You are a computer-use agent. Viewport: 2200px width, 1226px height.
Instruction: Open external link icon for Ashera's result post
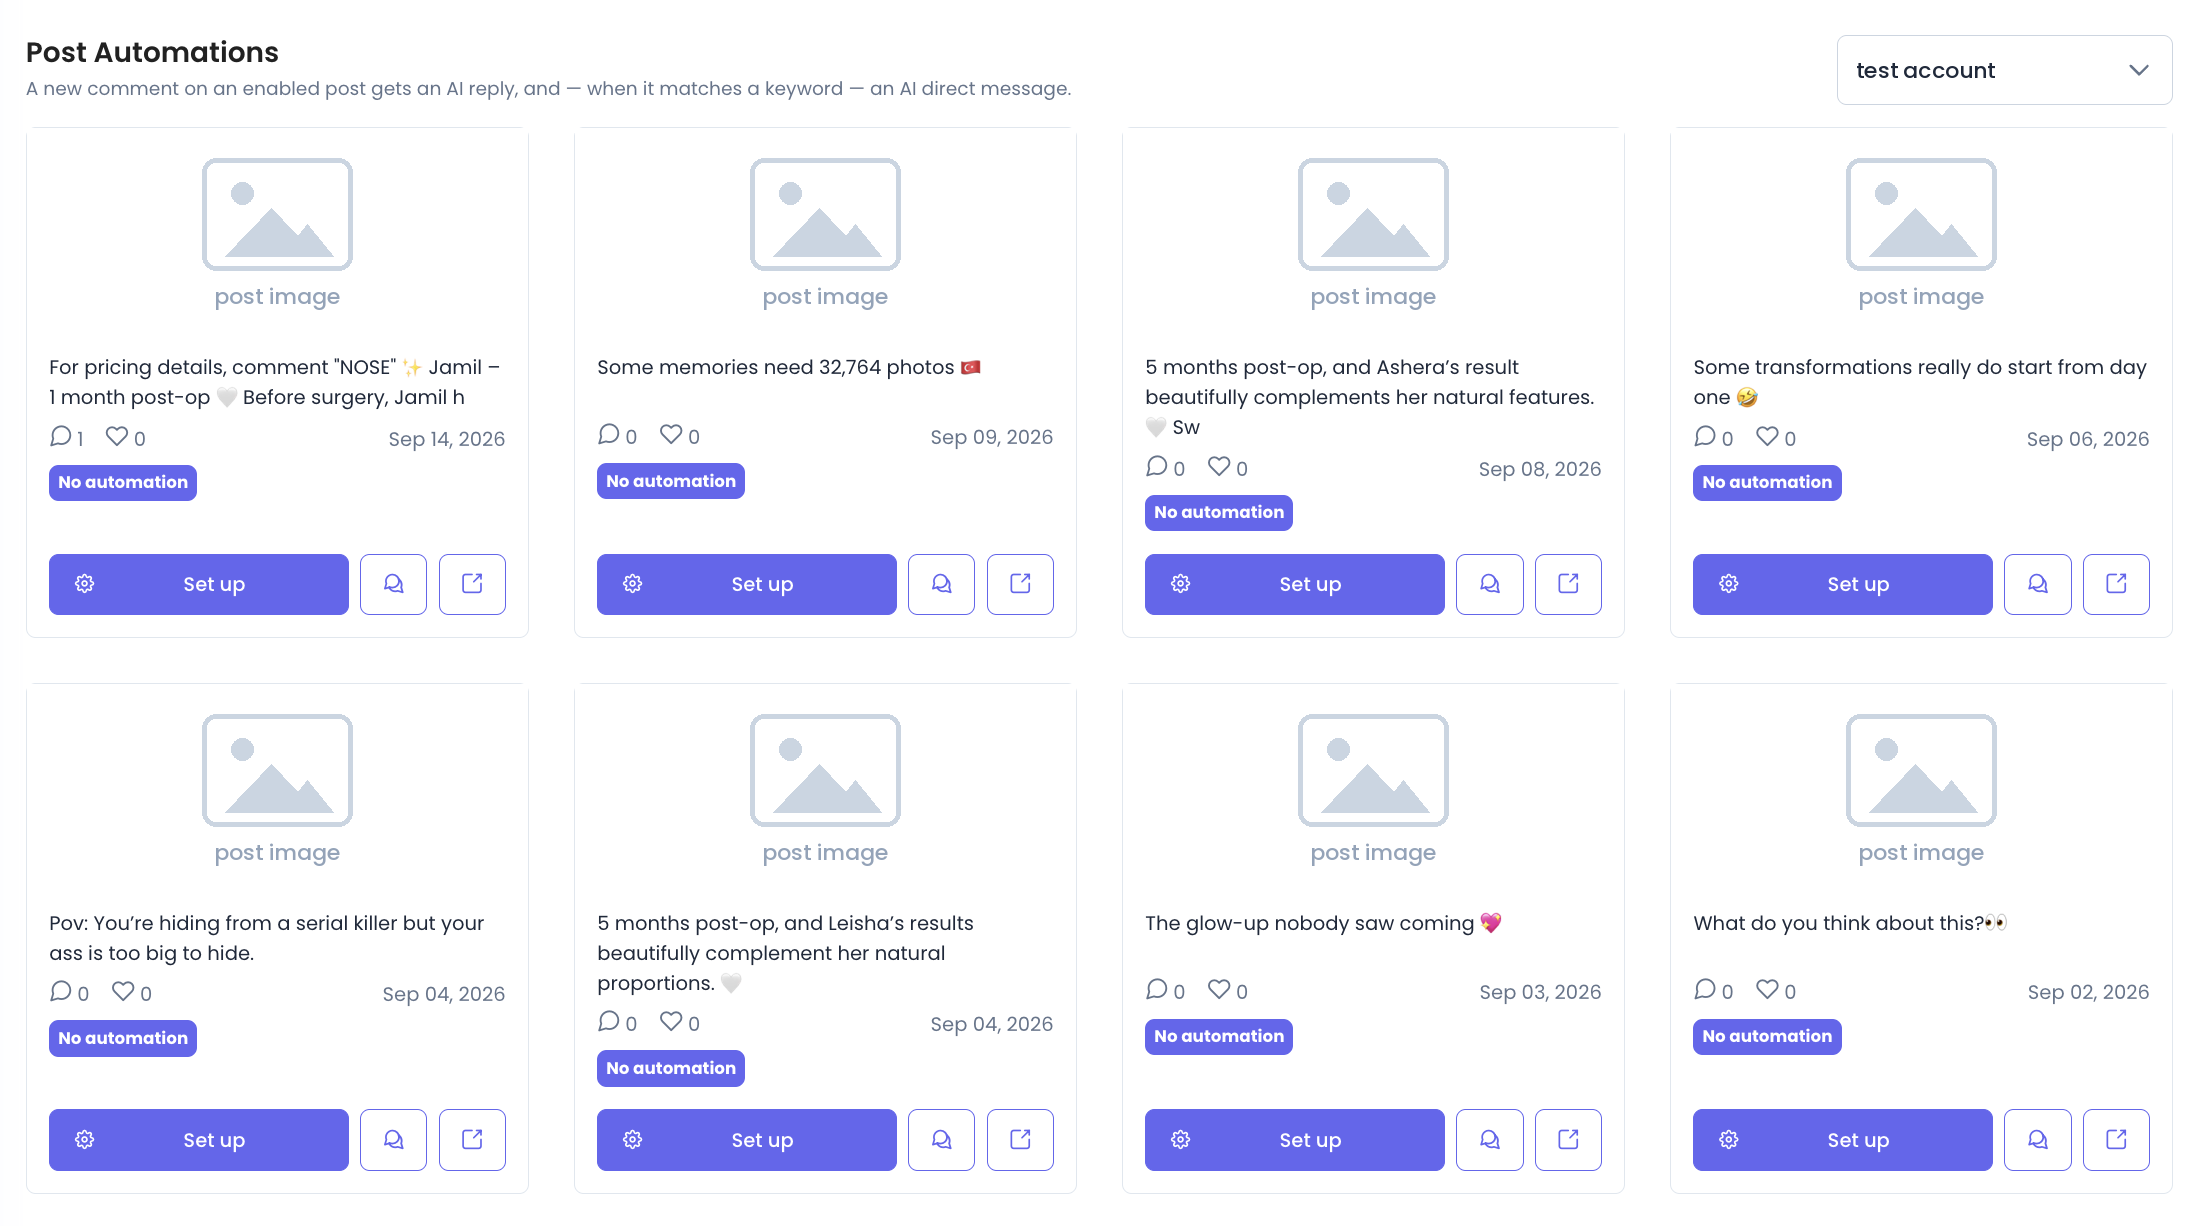click(x=1568, y=584)
